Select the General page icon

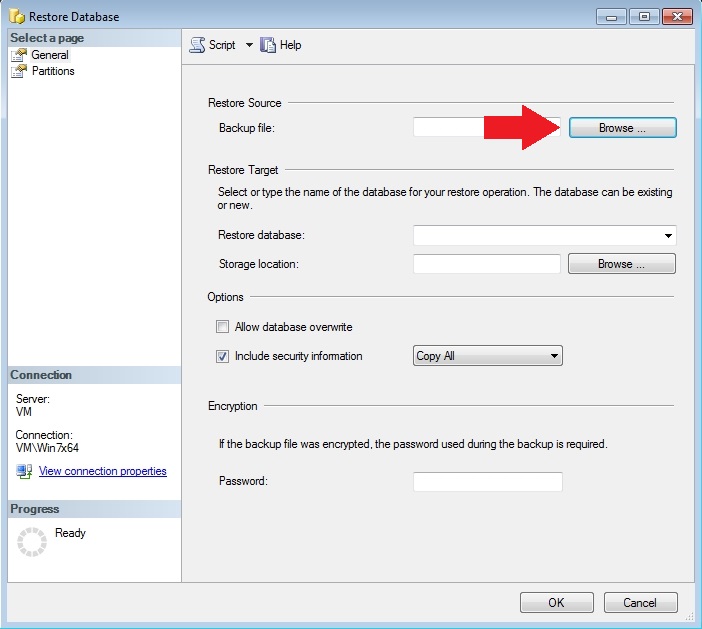(19, 55)
